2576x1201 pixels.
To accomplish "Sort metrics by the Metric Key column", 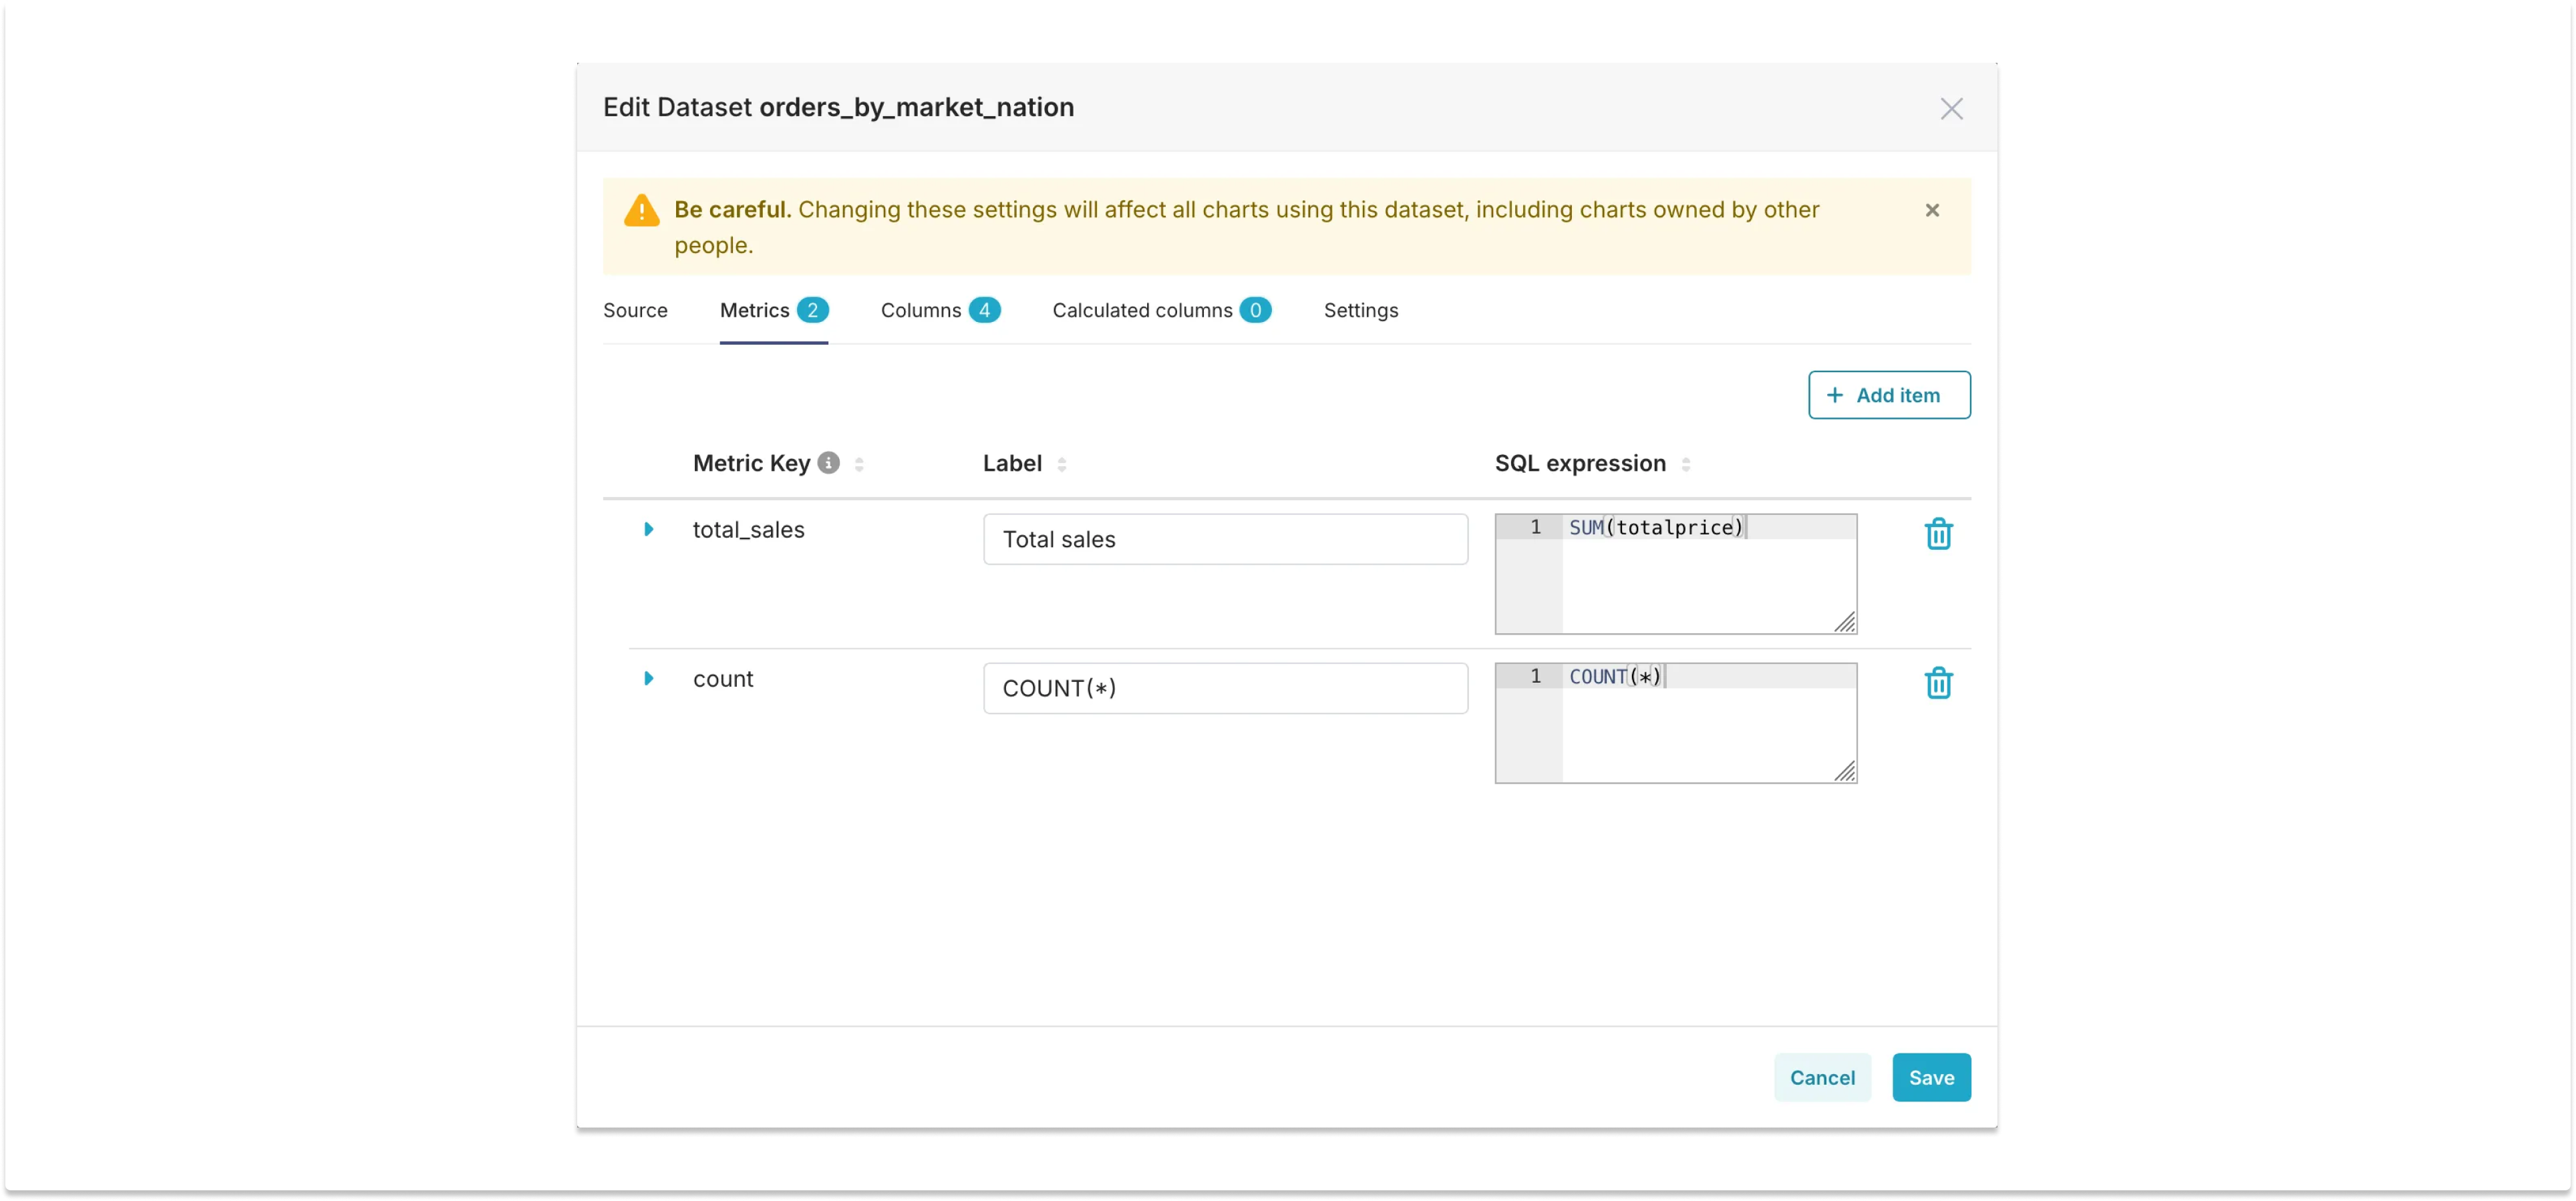I will tap(858, 464).
